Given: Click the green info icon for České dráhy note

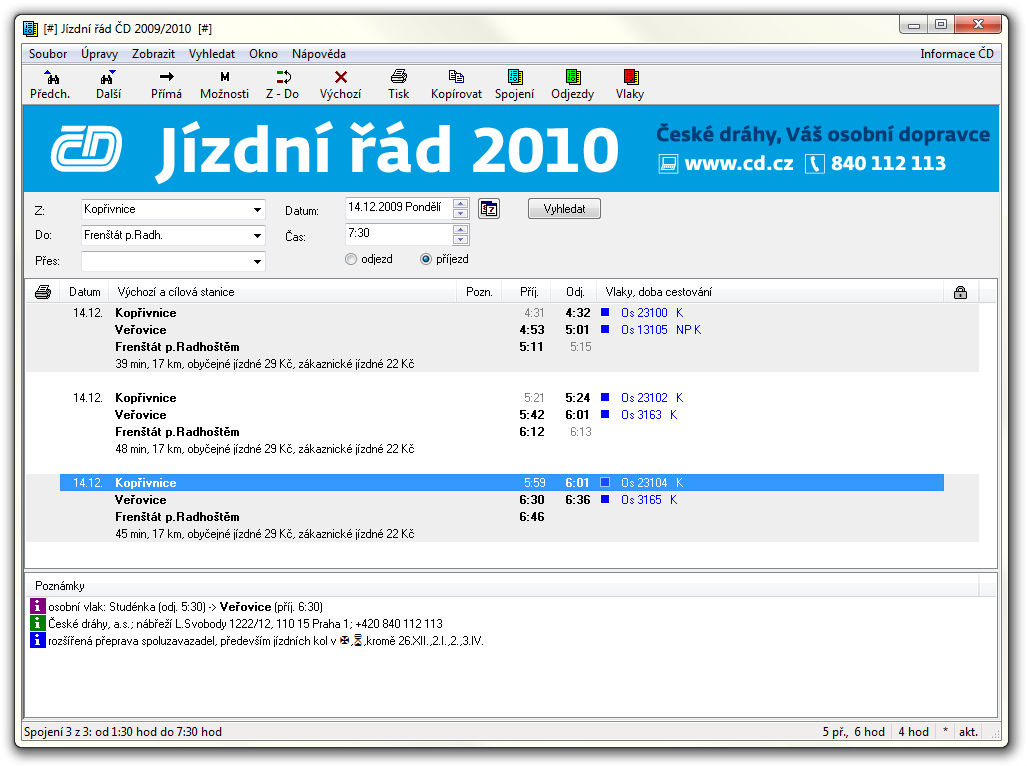Looking at the screenshot, I should [x=37, y=623].
